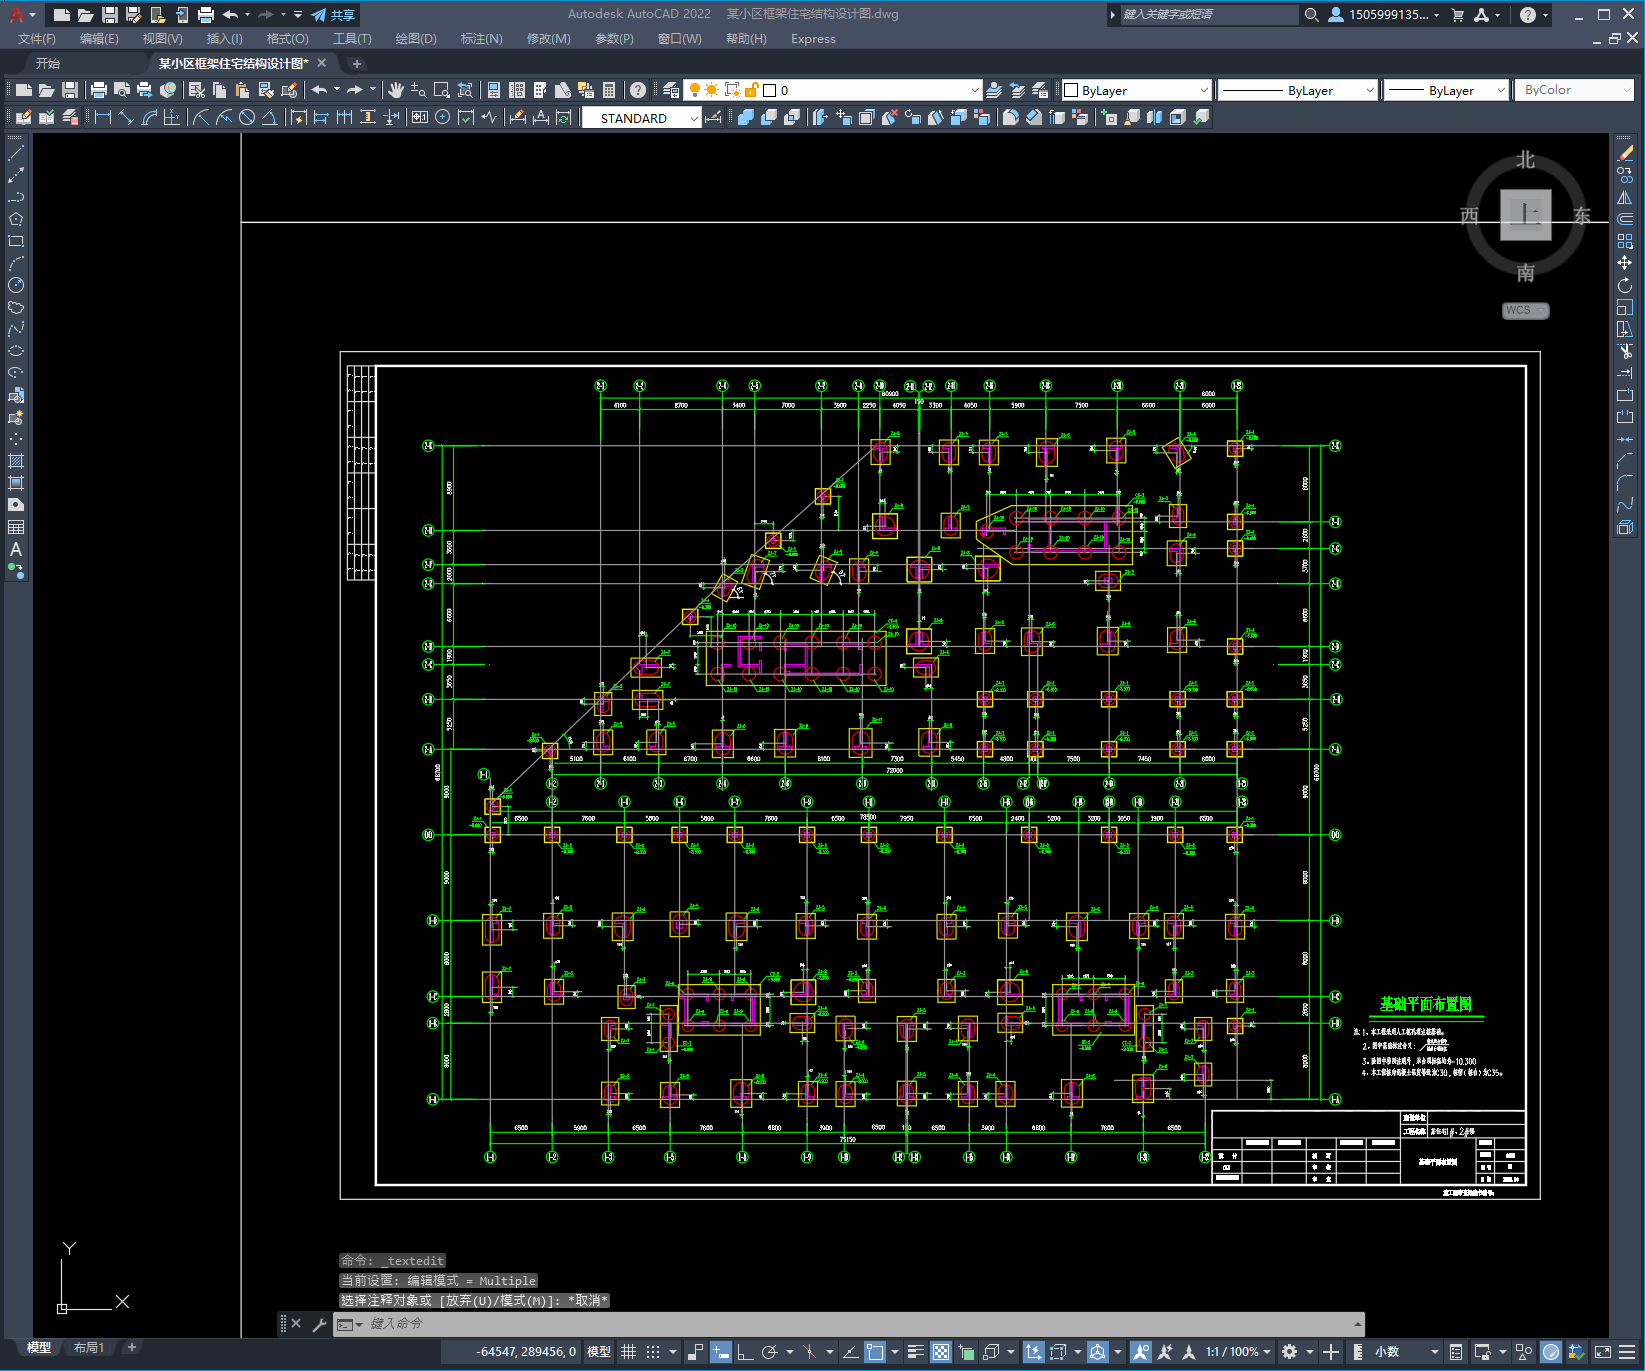Choose the Multiline Text tool

tap(16, 549)
